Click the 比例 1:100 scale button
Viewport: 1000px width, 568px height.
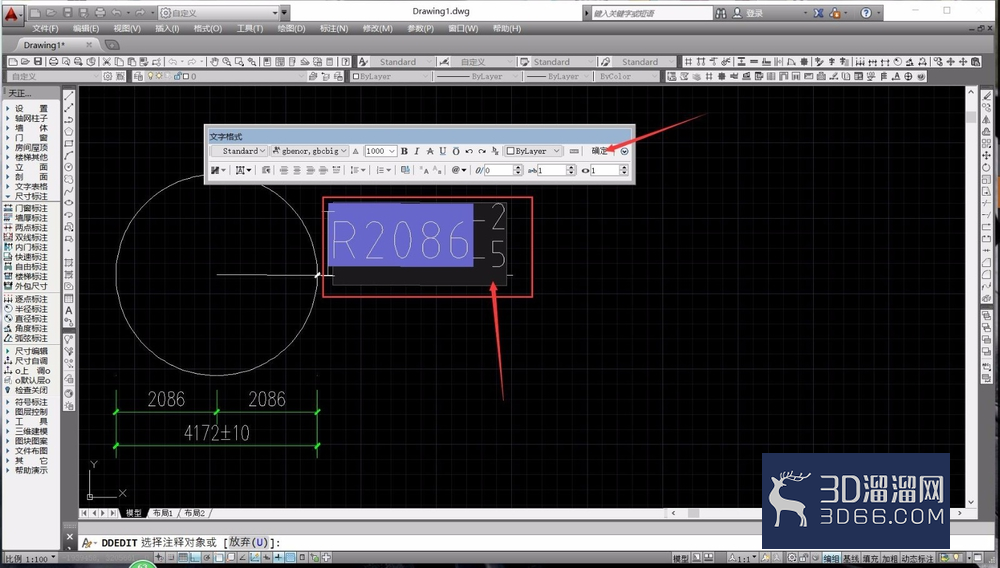tap(30, 559)
